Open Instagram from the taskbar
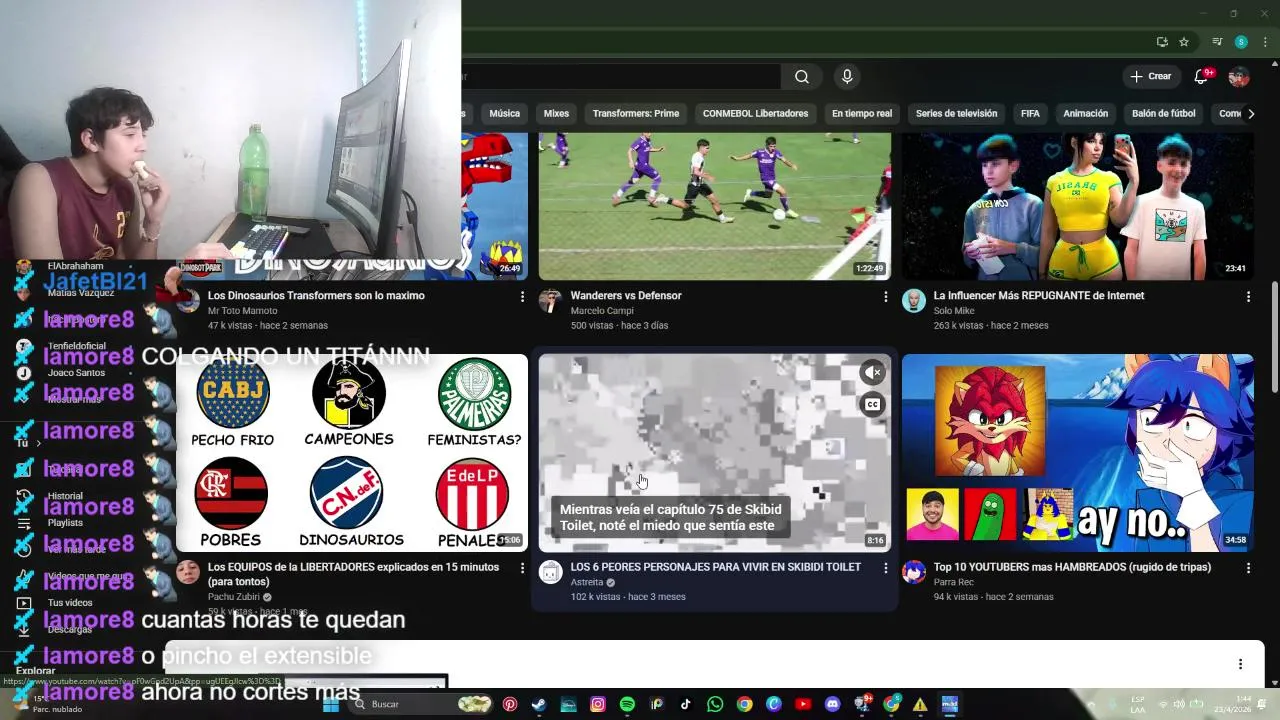The height and width of the screenshot is (720, 1280). [598, 704]
